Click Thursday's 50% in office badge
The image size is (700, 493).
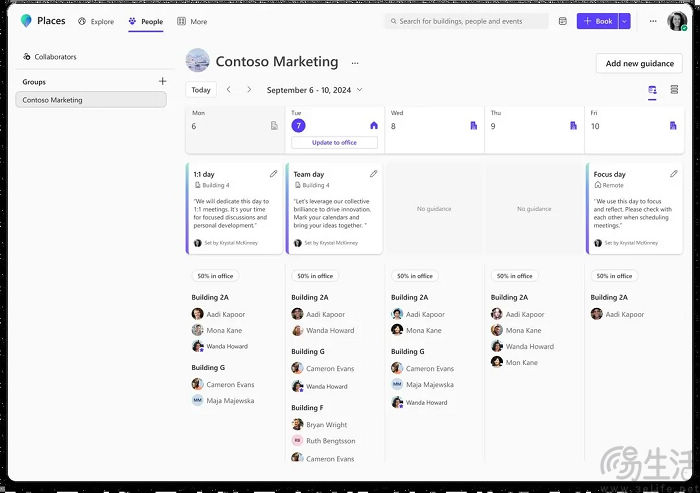515,276
